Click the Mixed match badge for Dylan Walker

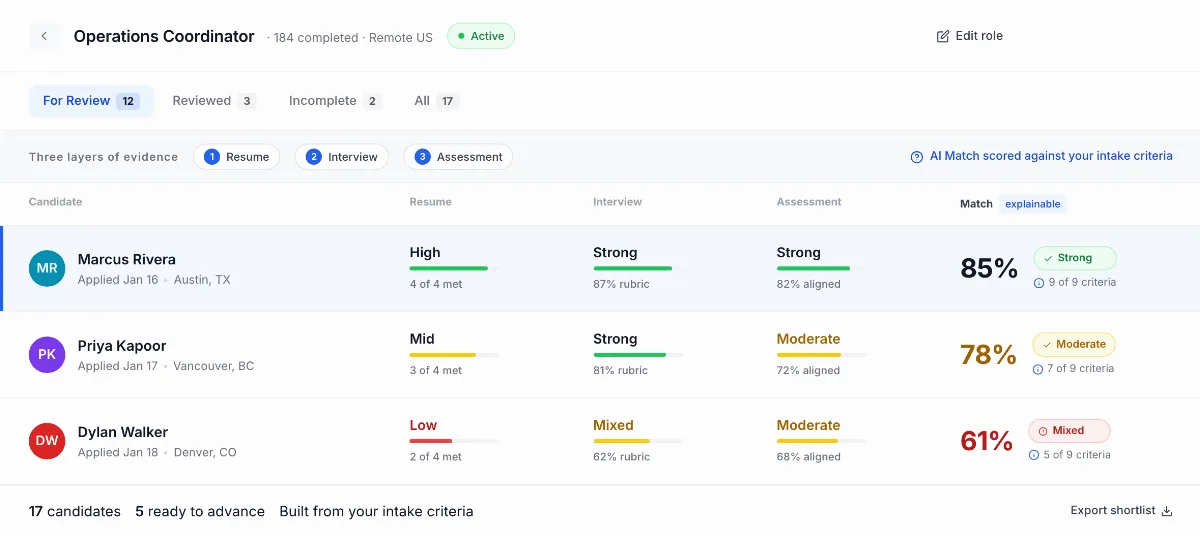1069,431
